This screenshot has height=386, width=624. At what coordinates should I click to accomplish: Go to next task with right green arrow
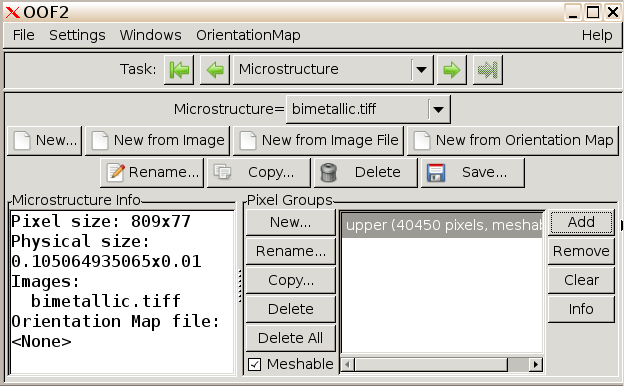[451, 70]
